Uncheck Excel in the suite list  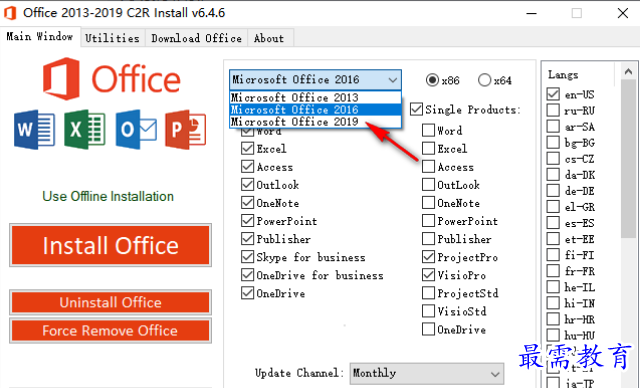[x=247, y=149]
